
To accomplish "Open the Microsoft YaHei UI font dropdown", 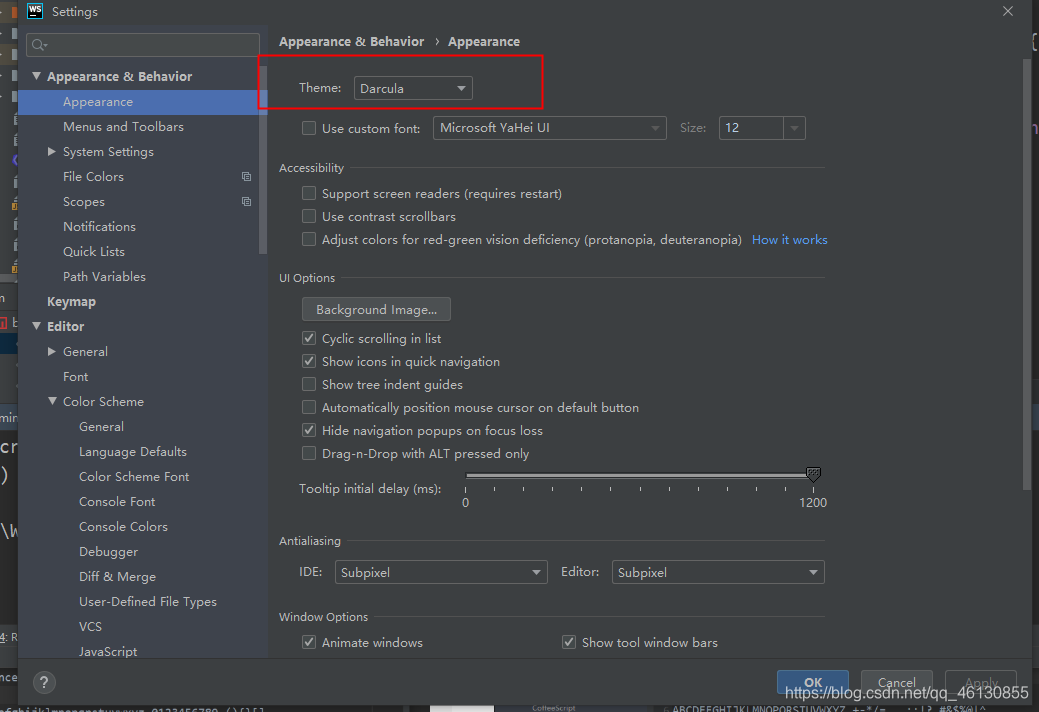I will [549, 128].
